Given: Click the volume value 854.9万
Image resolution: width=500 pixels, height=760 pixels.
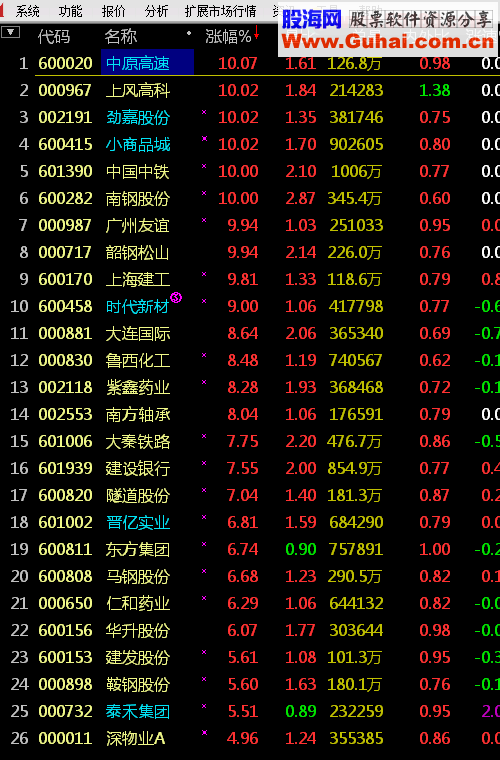Looking at the screenshot, I should point(354,468).
